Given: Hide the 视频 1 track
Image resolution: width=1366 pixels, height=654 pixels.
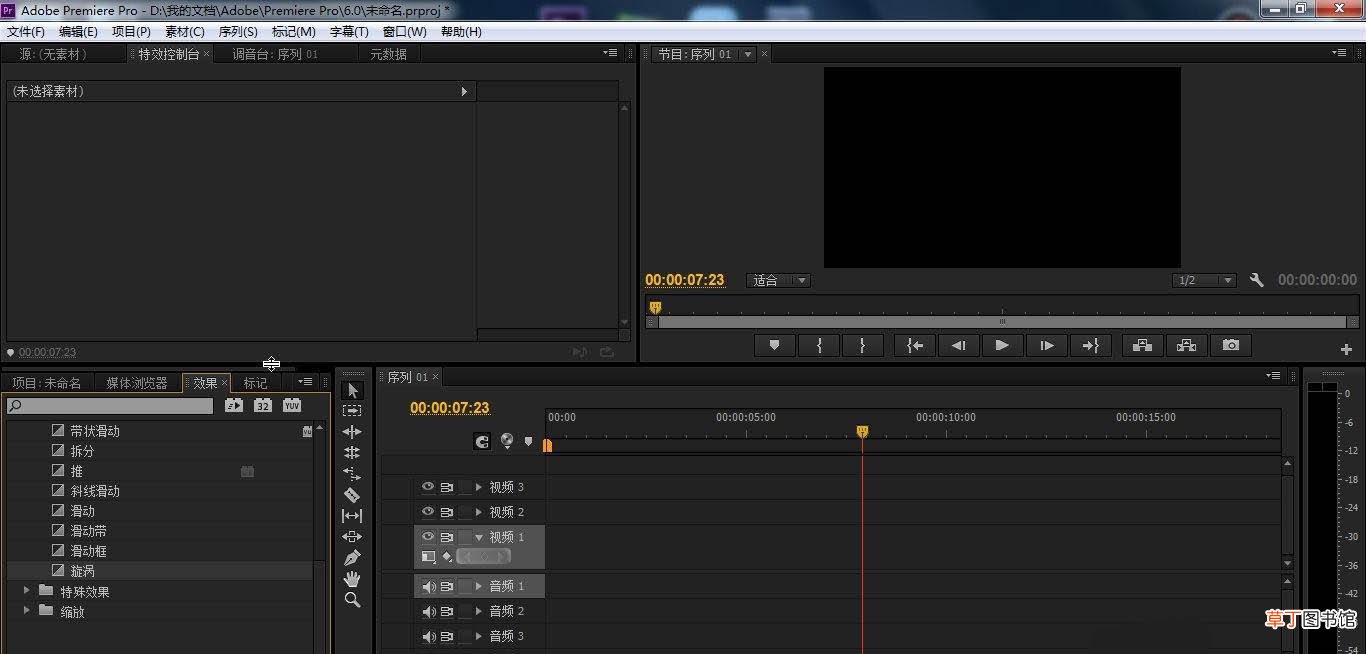Looking at the screenshot, I should click(x=428, y=537).
